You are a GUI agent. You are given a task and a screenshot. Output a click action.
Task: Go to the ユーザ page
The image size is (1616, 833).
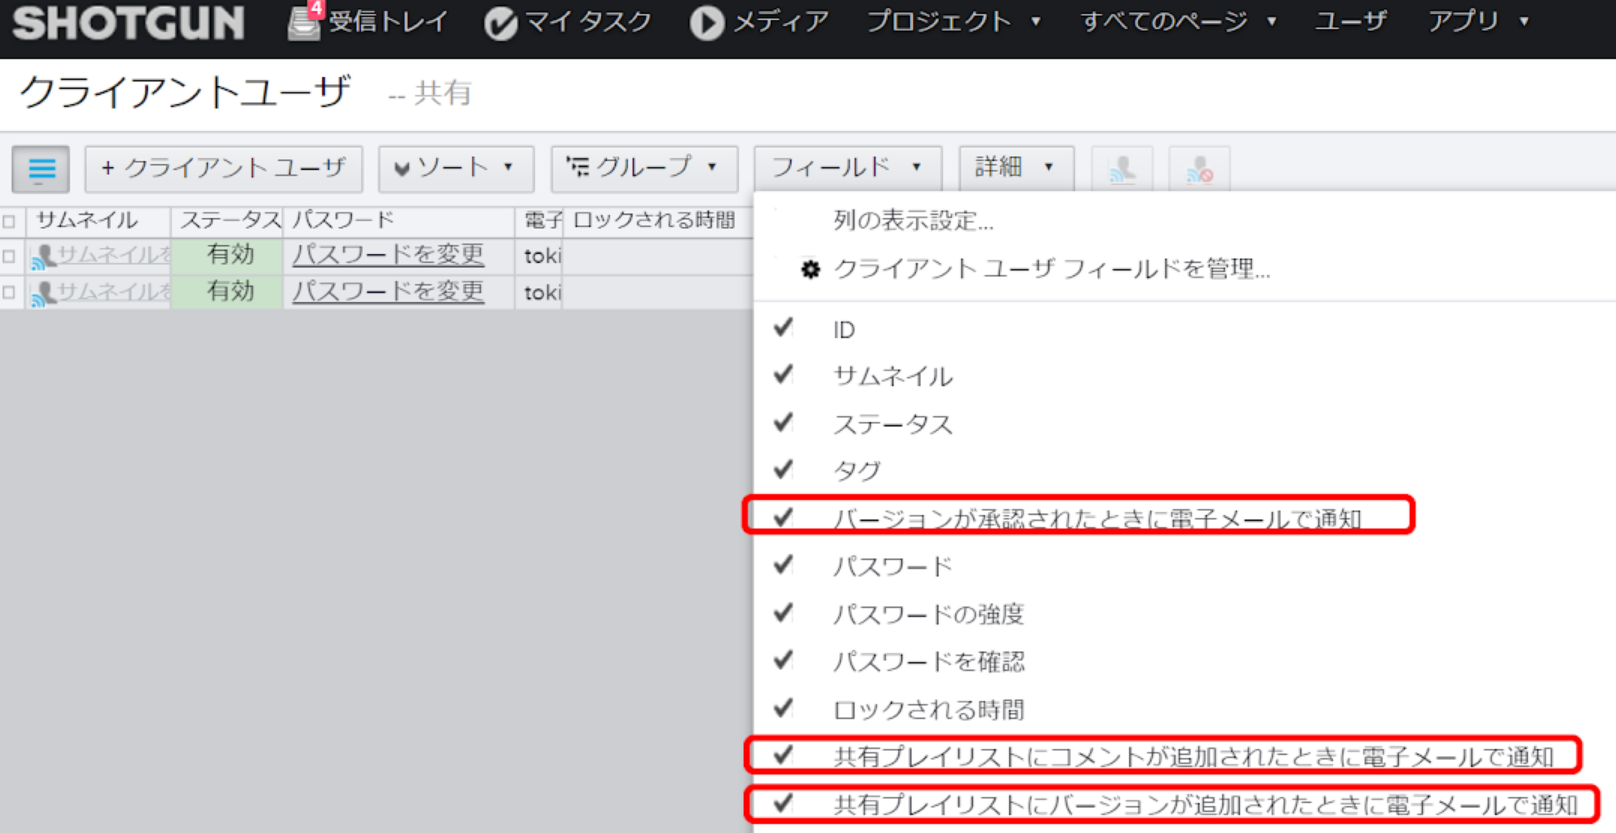coord(1351,21)
